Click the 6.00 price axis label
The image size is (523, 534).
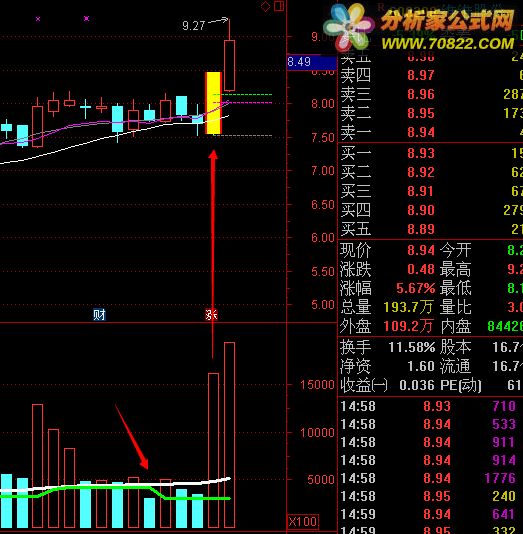pos(323,238)
